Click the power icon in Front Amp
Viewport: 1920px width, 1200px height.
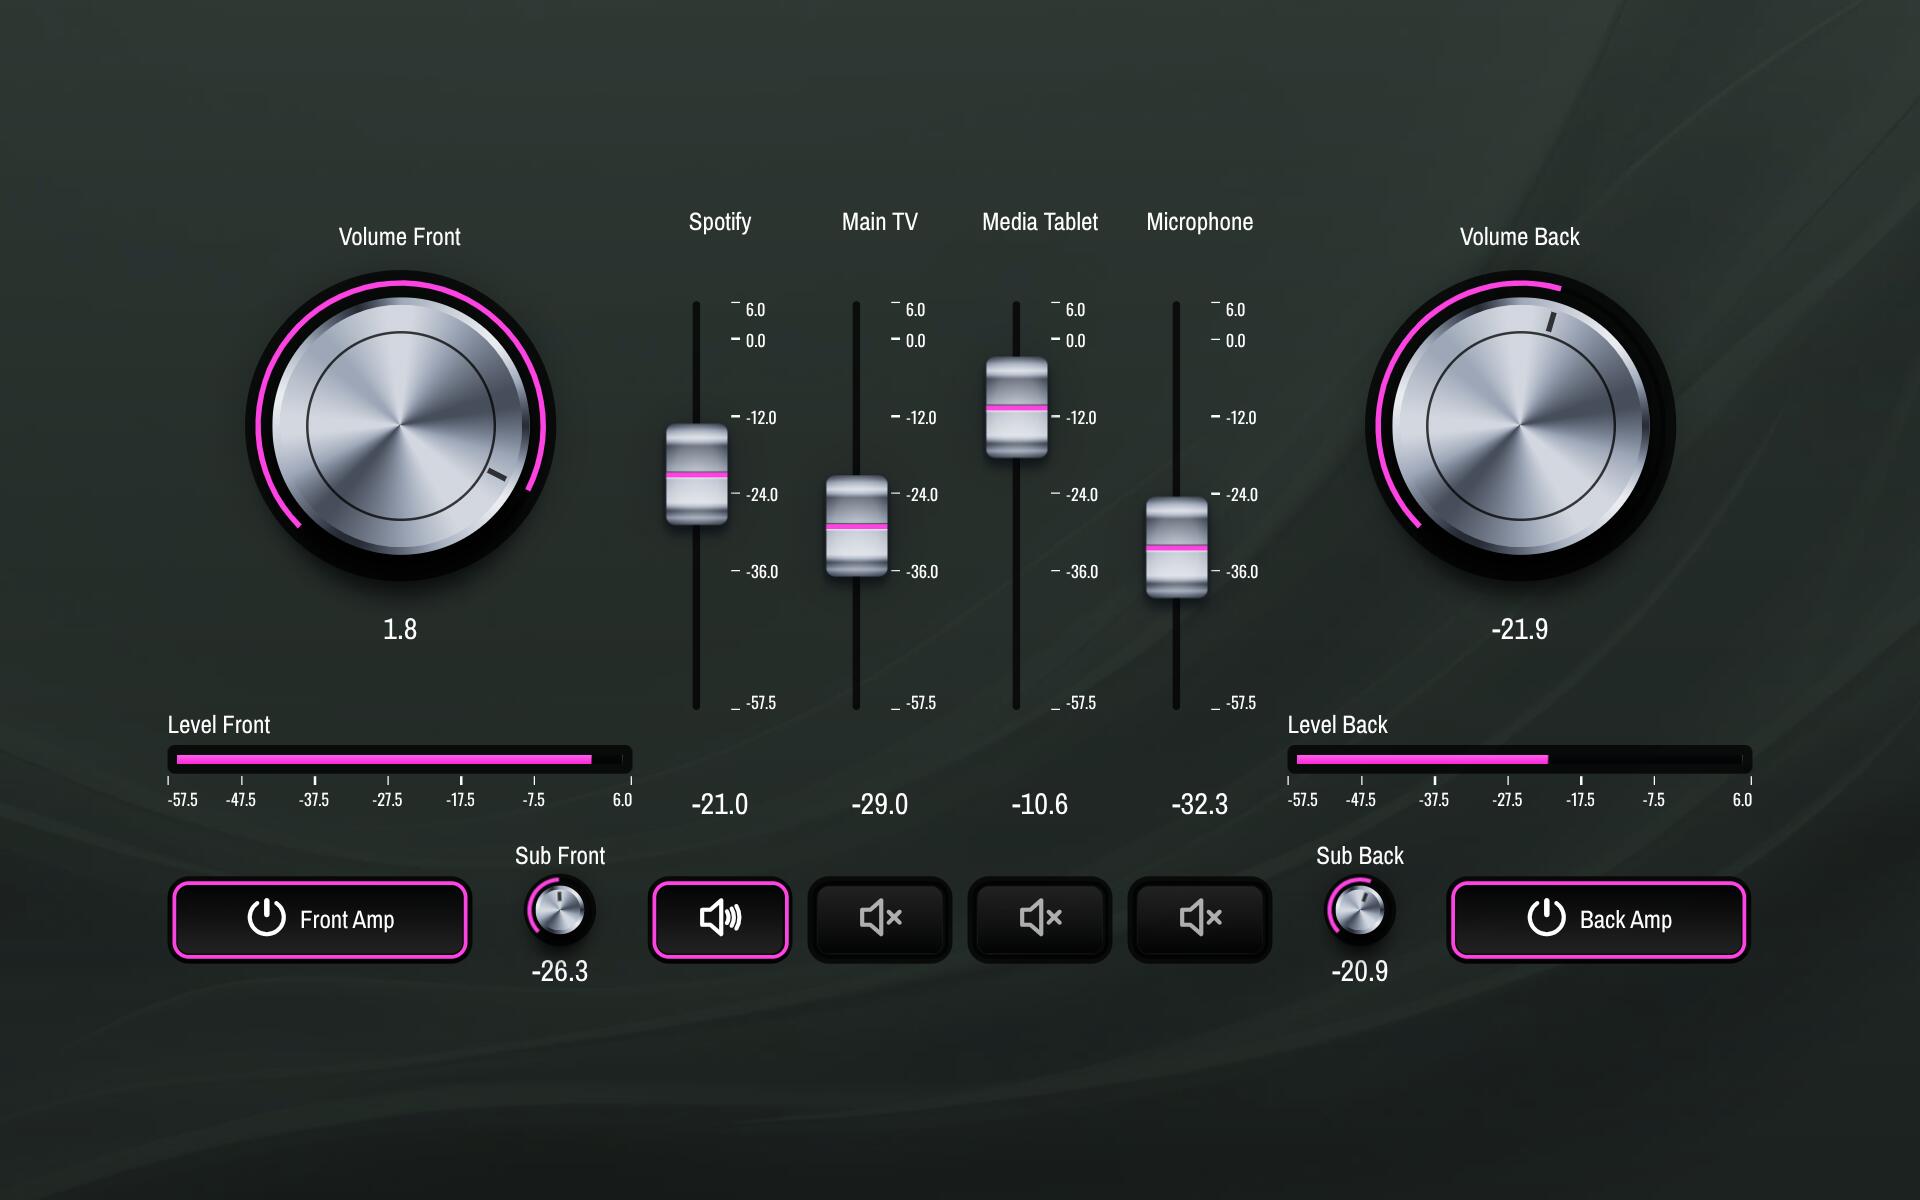click(266, 917)
